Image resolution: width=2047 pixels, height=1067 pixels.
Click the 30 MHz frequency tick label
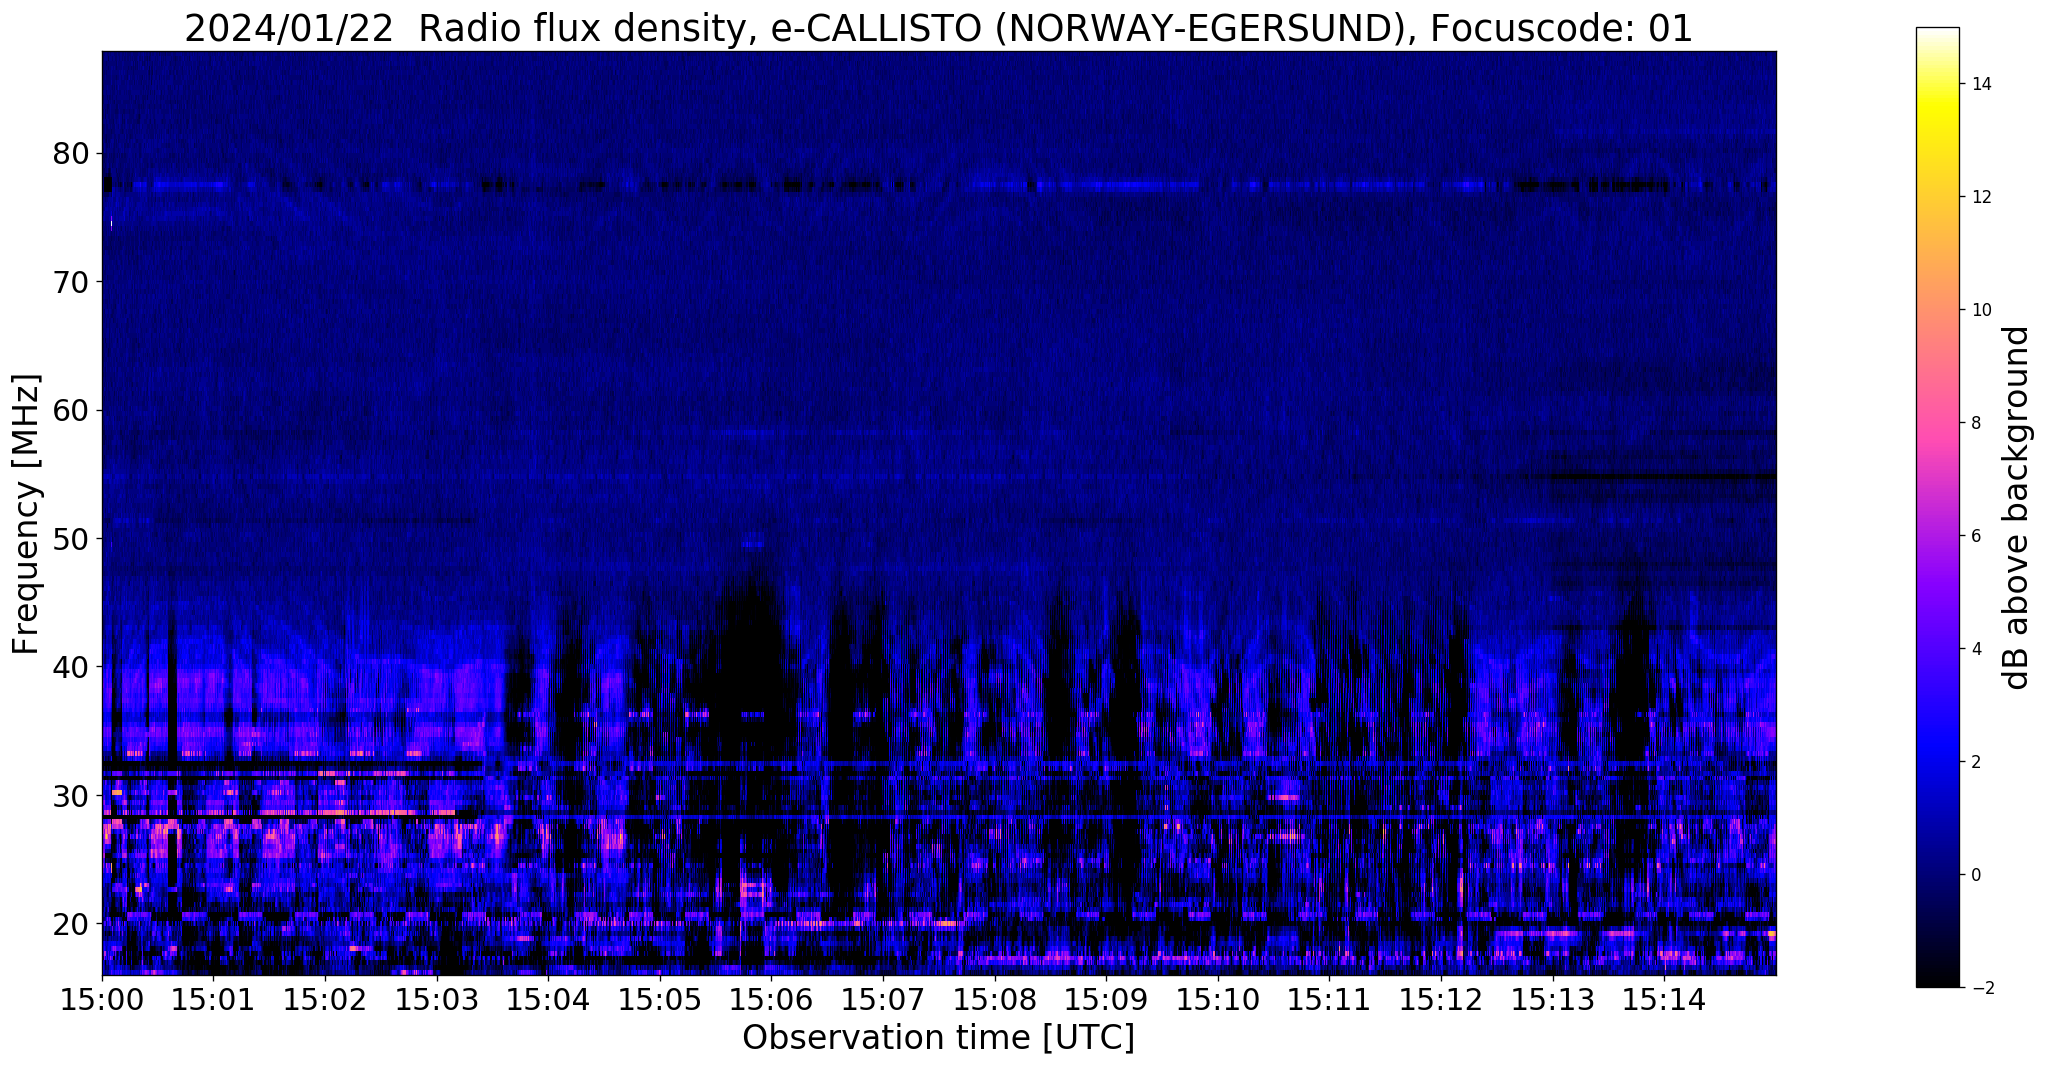tap(70, 795)
